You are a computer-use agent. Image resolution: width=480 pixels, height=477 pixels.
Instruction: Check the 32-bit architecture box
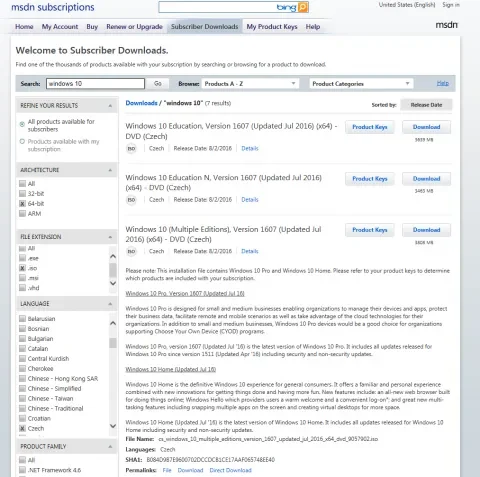tap(22, 193)
